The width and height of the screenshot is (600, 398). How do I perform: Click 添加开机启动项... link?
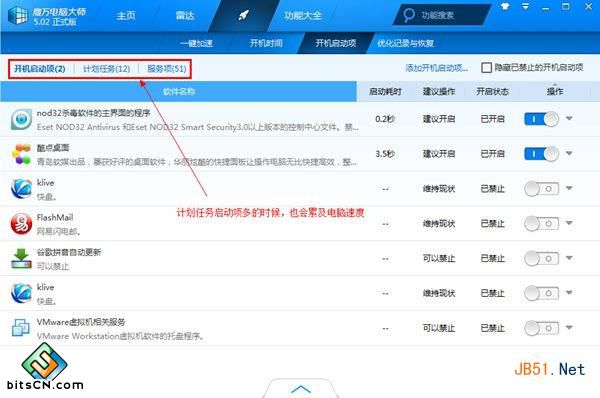pos(437,68)
